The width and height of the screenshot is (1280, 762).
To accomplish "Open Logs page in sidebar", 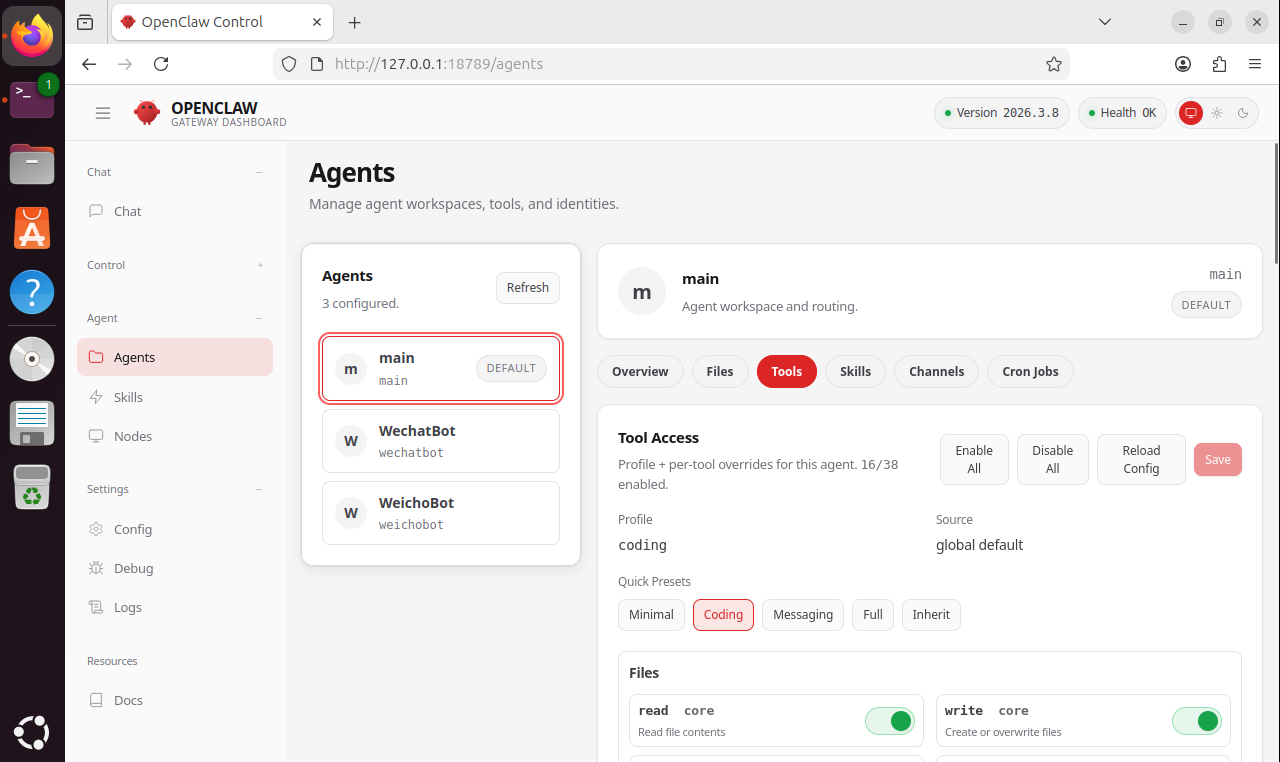I will tap(175, 607).
